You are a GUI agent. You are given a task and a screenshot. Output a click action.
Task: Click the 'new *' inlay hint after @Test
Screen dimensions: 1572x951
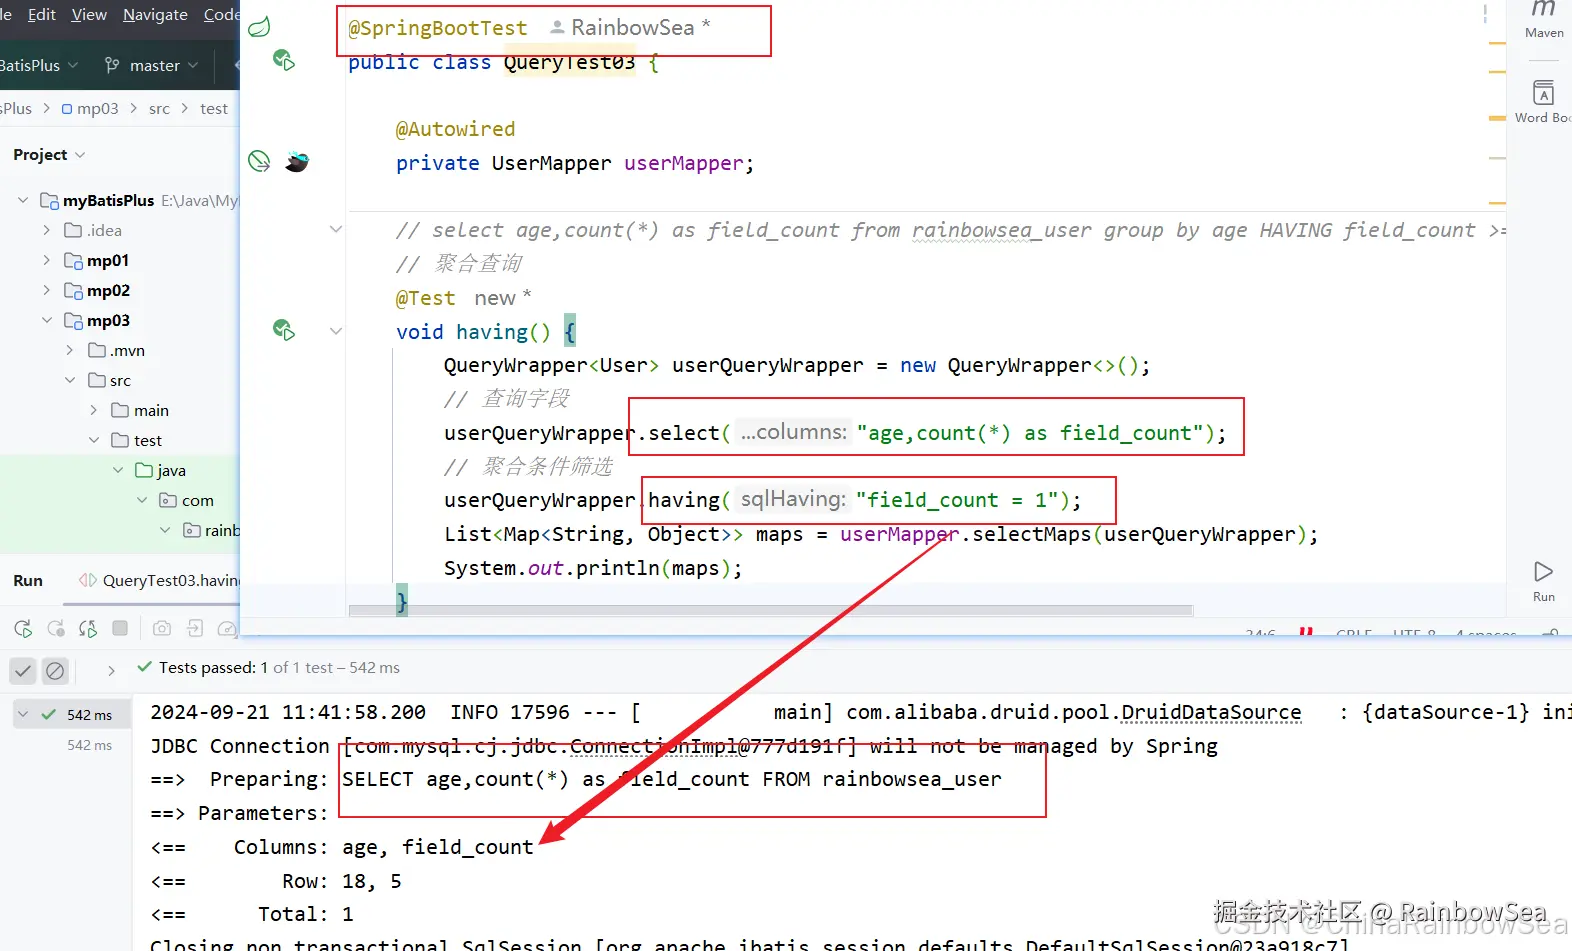coord(503,298)
